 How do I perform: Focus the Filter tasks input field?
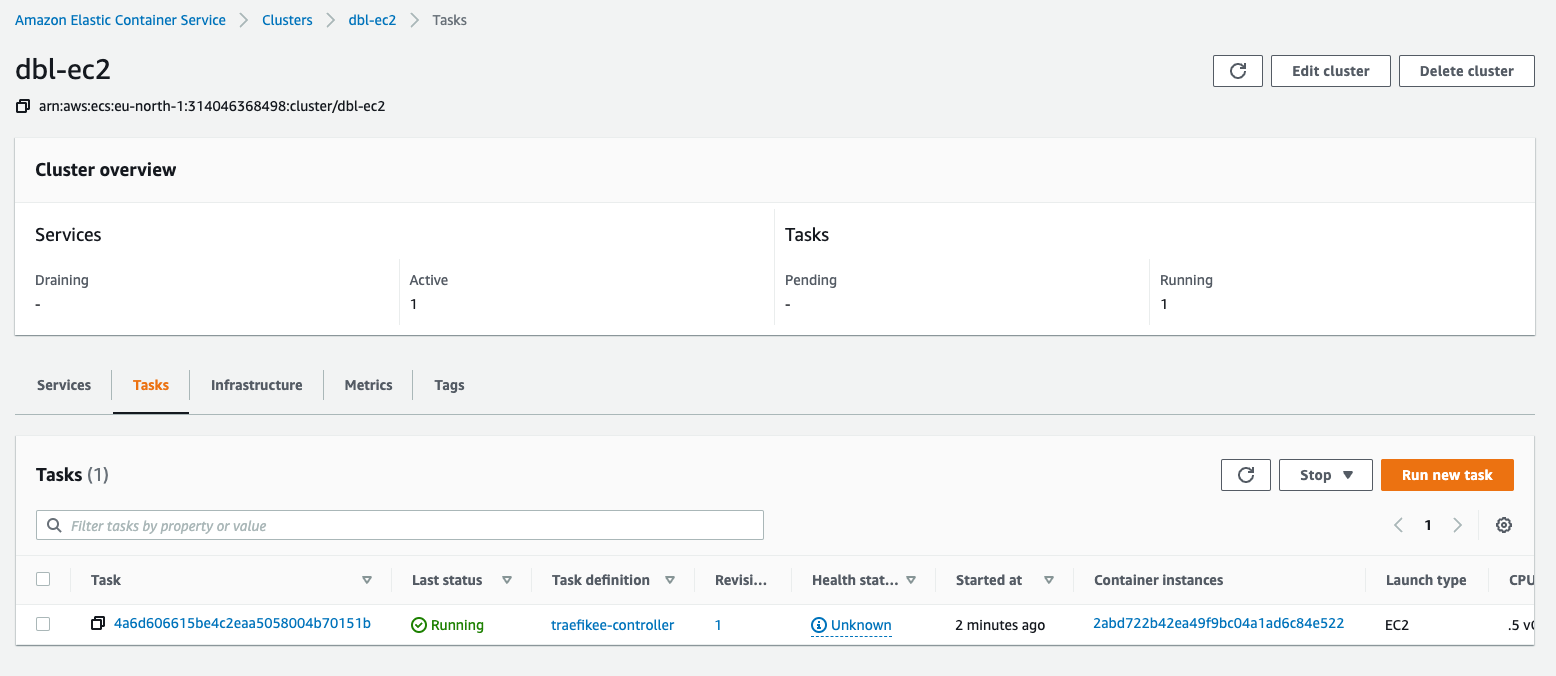point(400,525)
